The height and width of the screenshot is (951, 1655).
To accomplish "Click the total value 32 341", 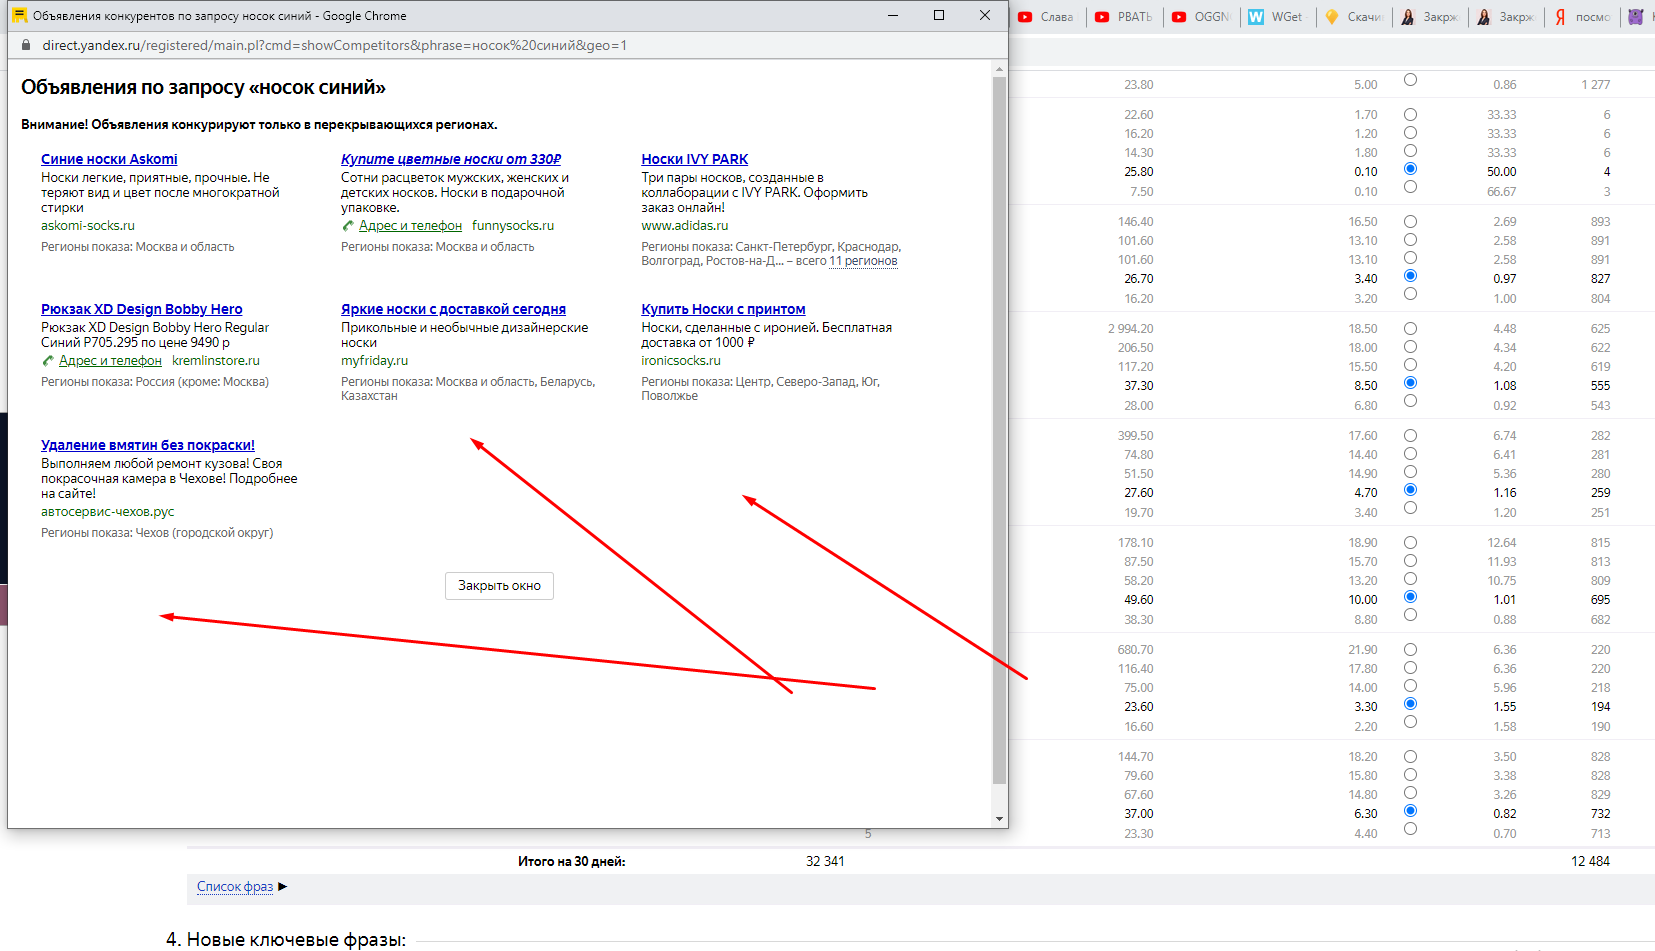I will point(825,861).
